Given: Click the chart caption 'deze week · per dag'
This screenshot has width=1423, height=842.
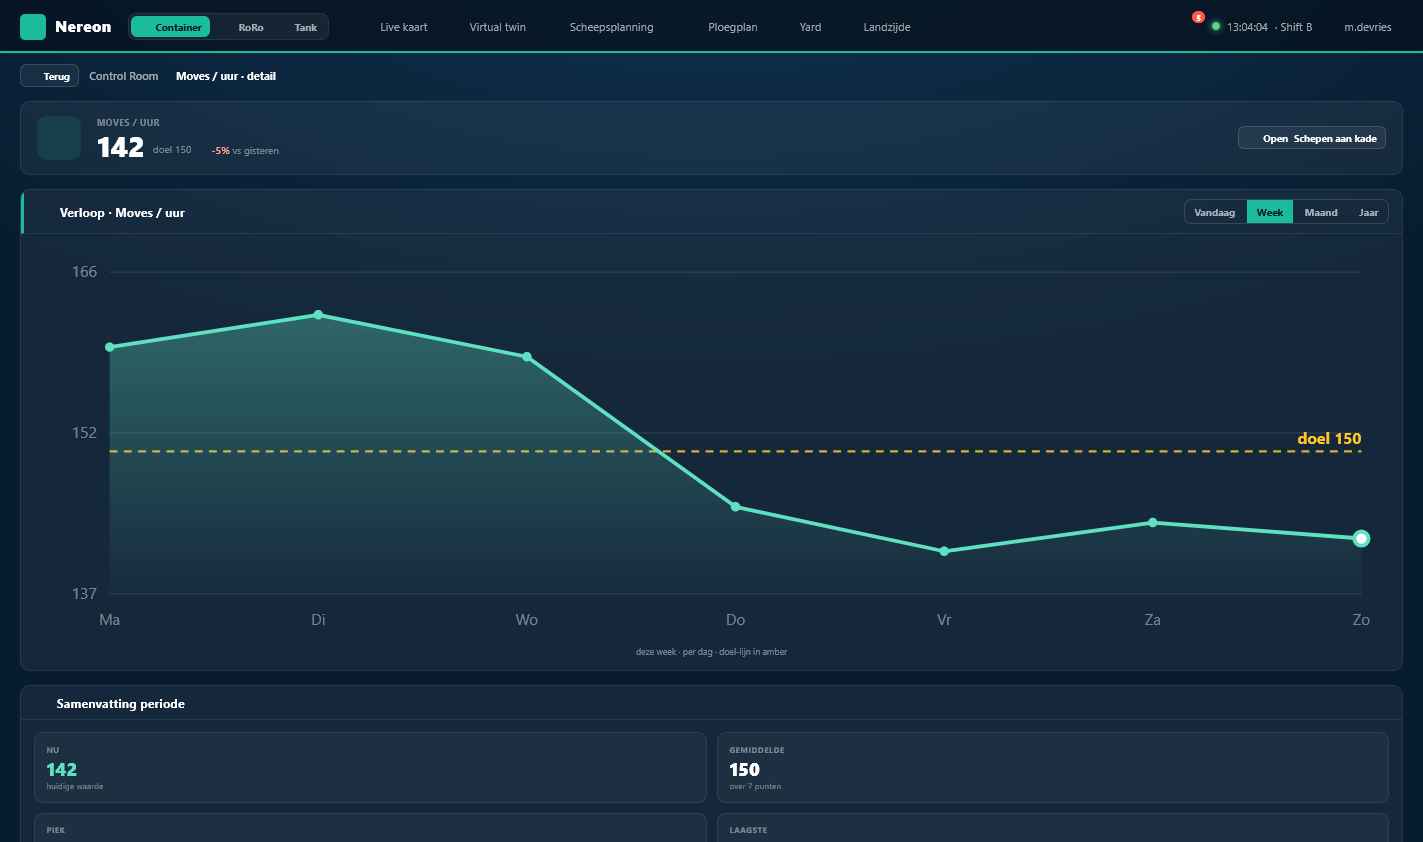Looking at the screenshot, I should [711, 652].
